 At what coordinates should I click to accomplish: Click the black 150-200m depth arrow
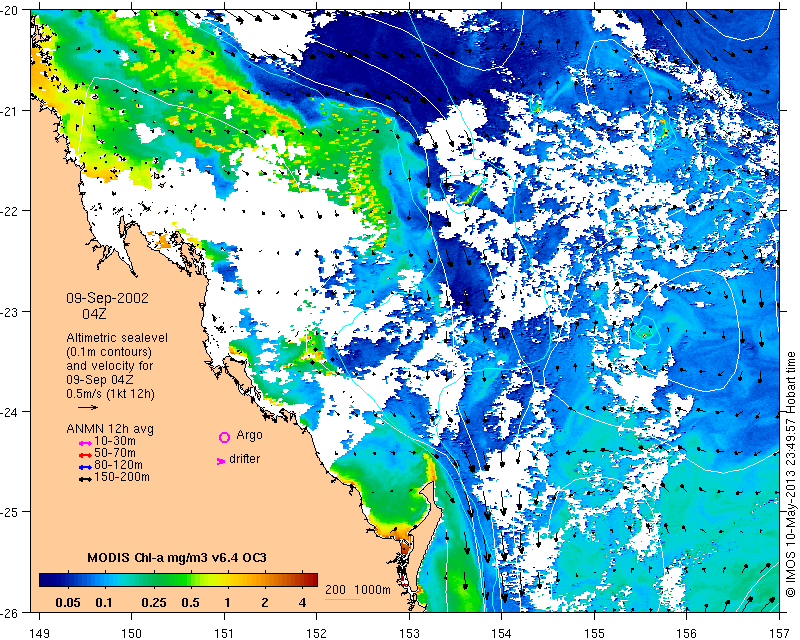(85, 479)
